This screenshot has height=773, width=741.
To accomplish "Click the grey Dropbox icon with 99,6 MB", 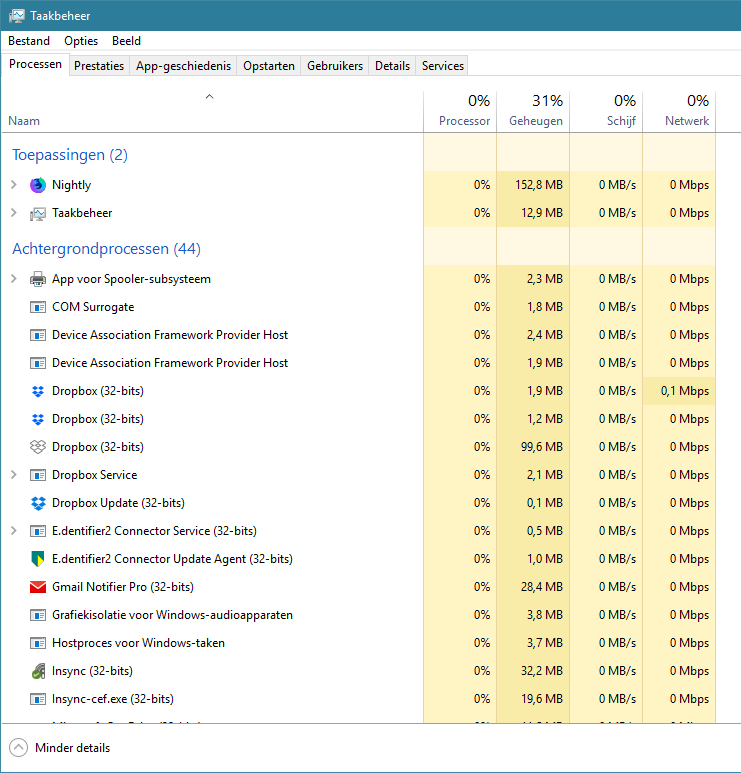I will (38, 447).
